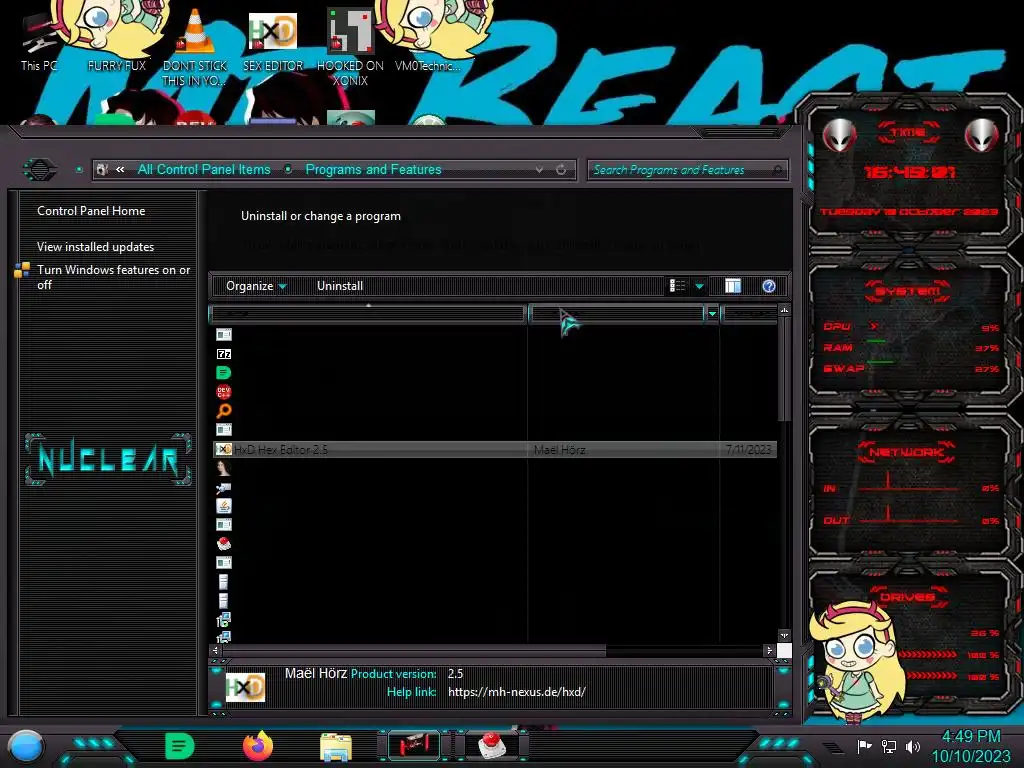The width and height of the screenshot is (1024, 768).
Task: Open View installed updates link
Action: click(95, 247)
